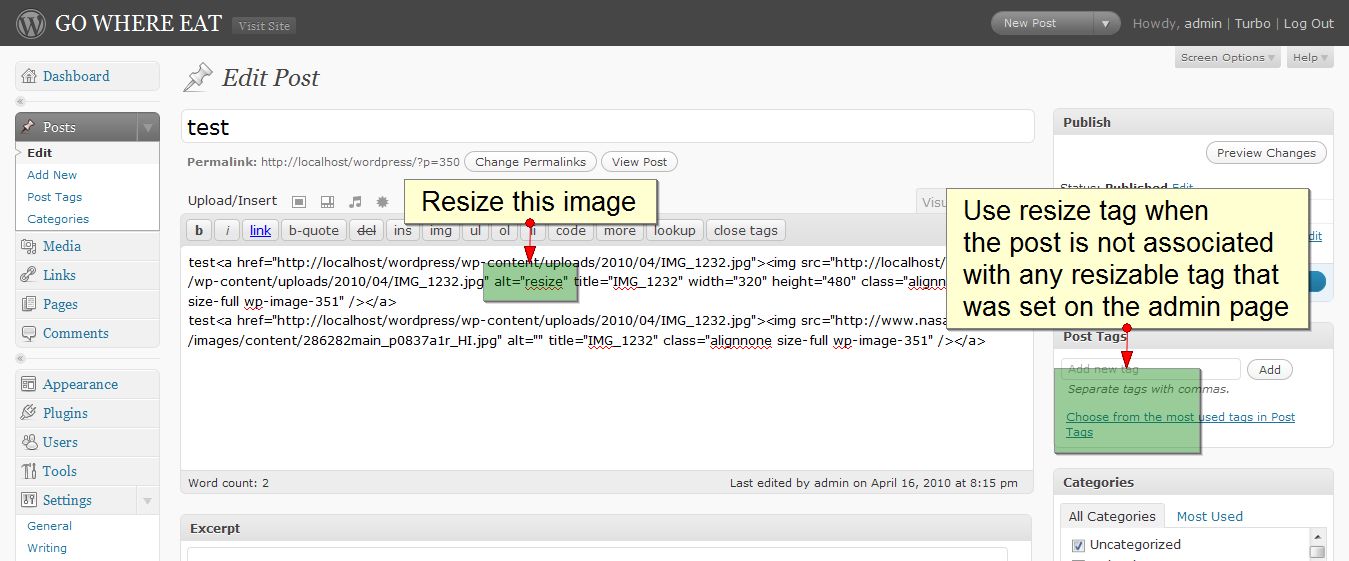Click the ins toolbar button
The width and height of the screenshot is (1349, 561).
(x=403, y=231)
